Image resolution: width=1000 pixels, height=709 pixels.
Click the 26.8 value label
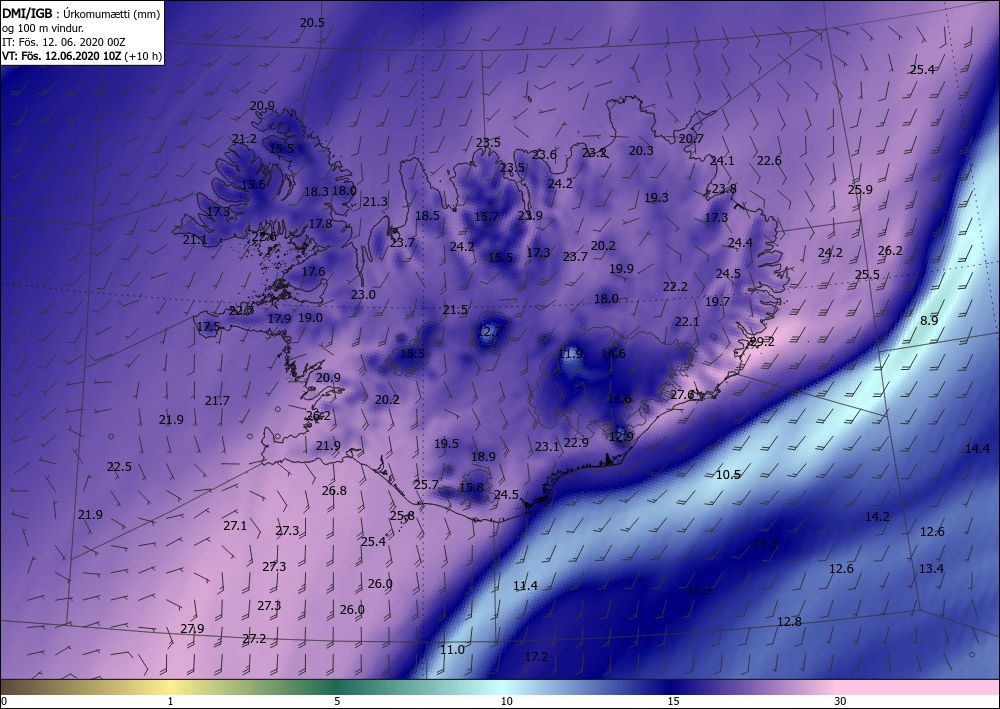pos(334,490)
